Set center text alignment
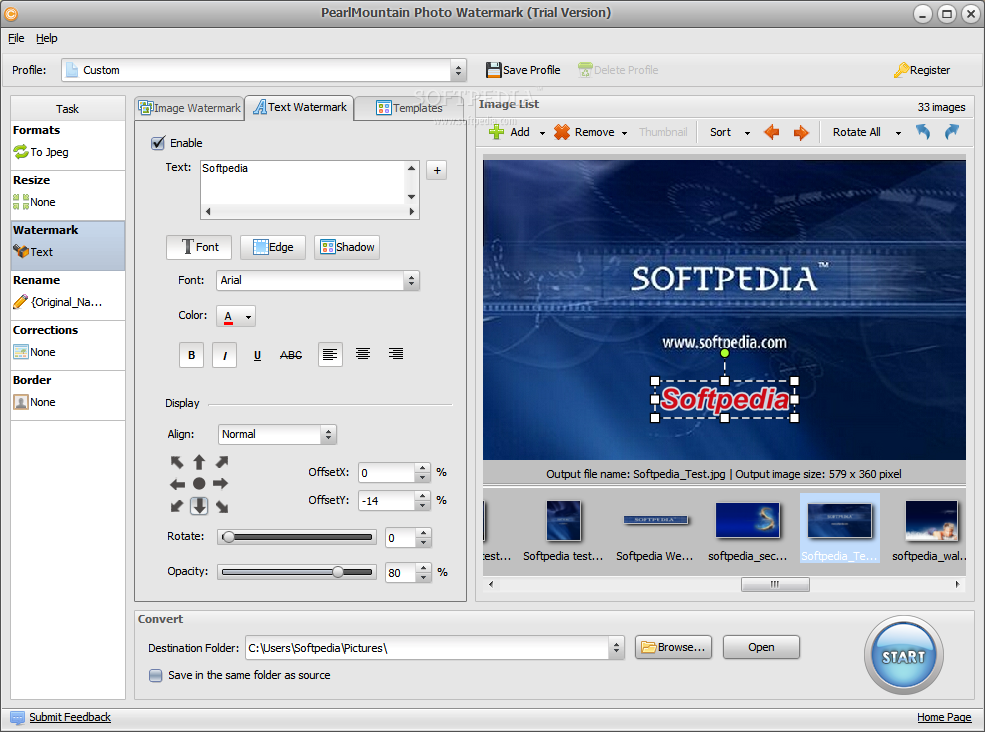This screenshot has width=985, height=732. tap(363, 354)
